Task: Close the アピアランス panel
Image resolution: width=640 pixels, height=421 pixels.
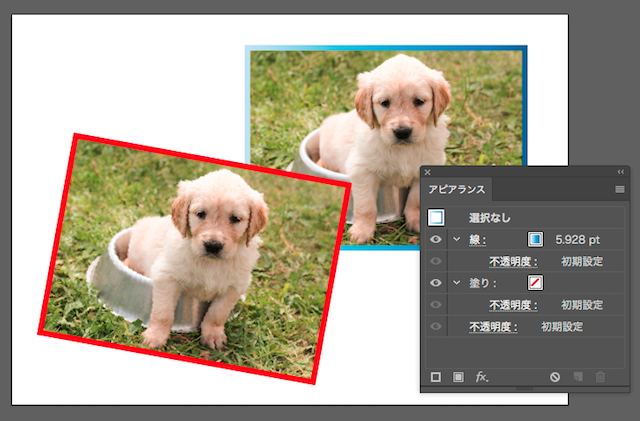Action: tap(427, 172)
